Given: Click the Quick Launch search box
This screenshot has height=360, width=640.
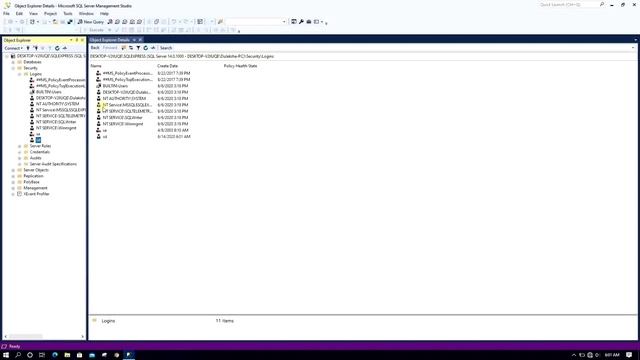Looking at the screenshot, I should tap(568, 4).
